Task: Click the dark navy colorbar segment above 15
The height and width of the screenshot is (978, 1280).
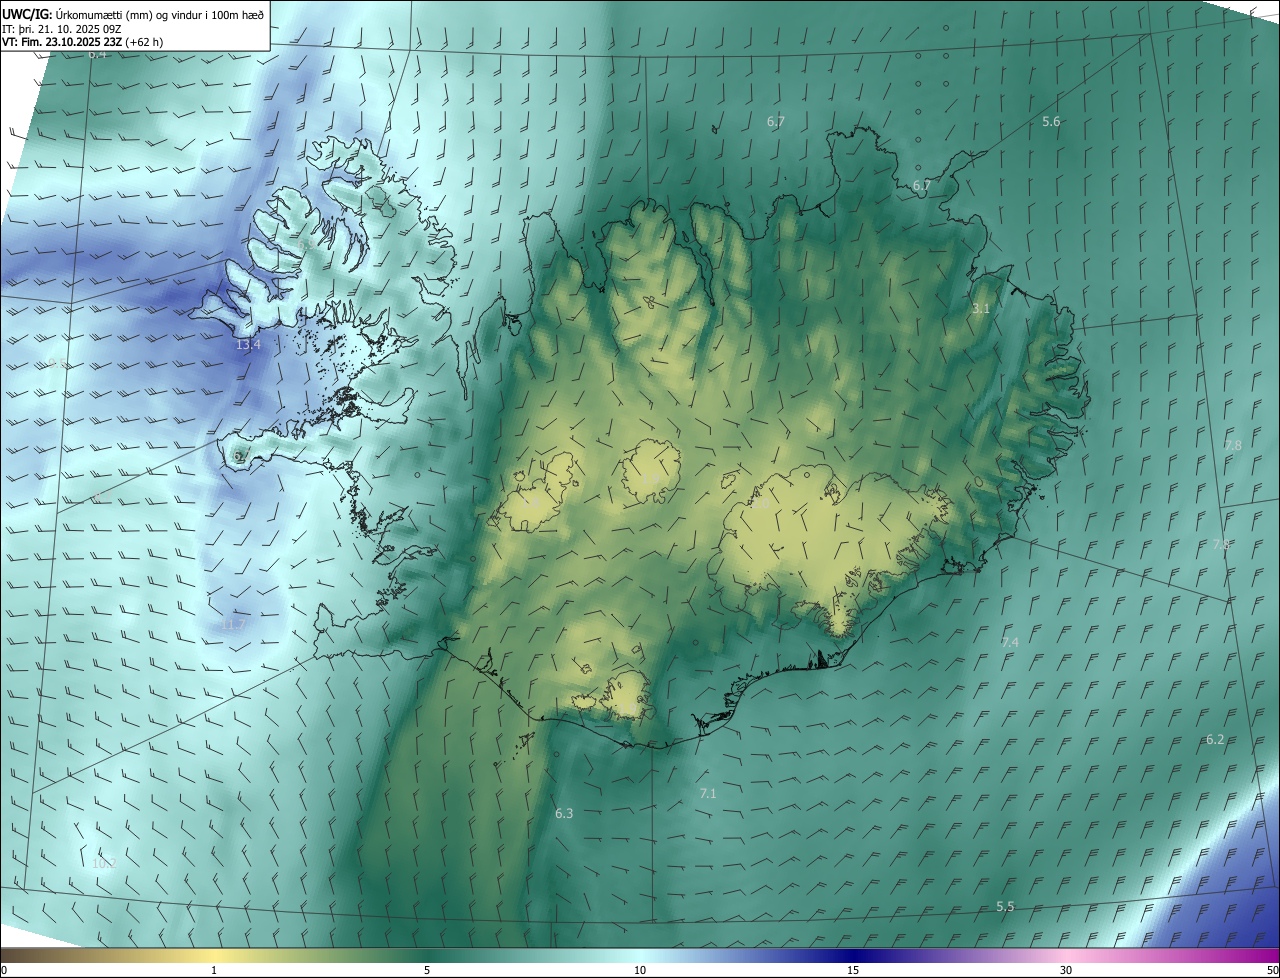Action: pyautogui.click(x=853, y=955)
